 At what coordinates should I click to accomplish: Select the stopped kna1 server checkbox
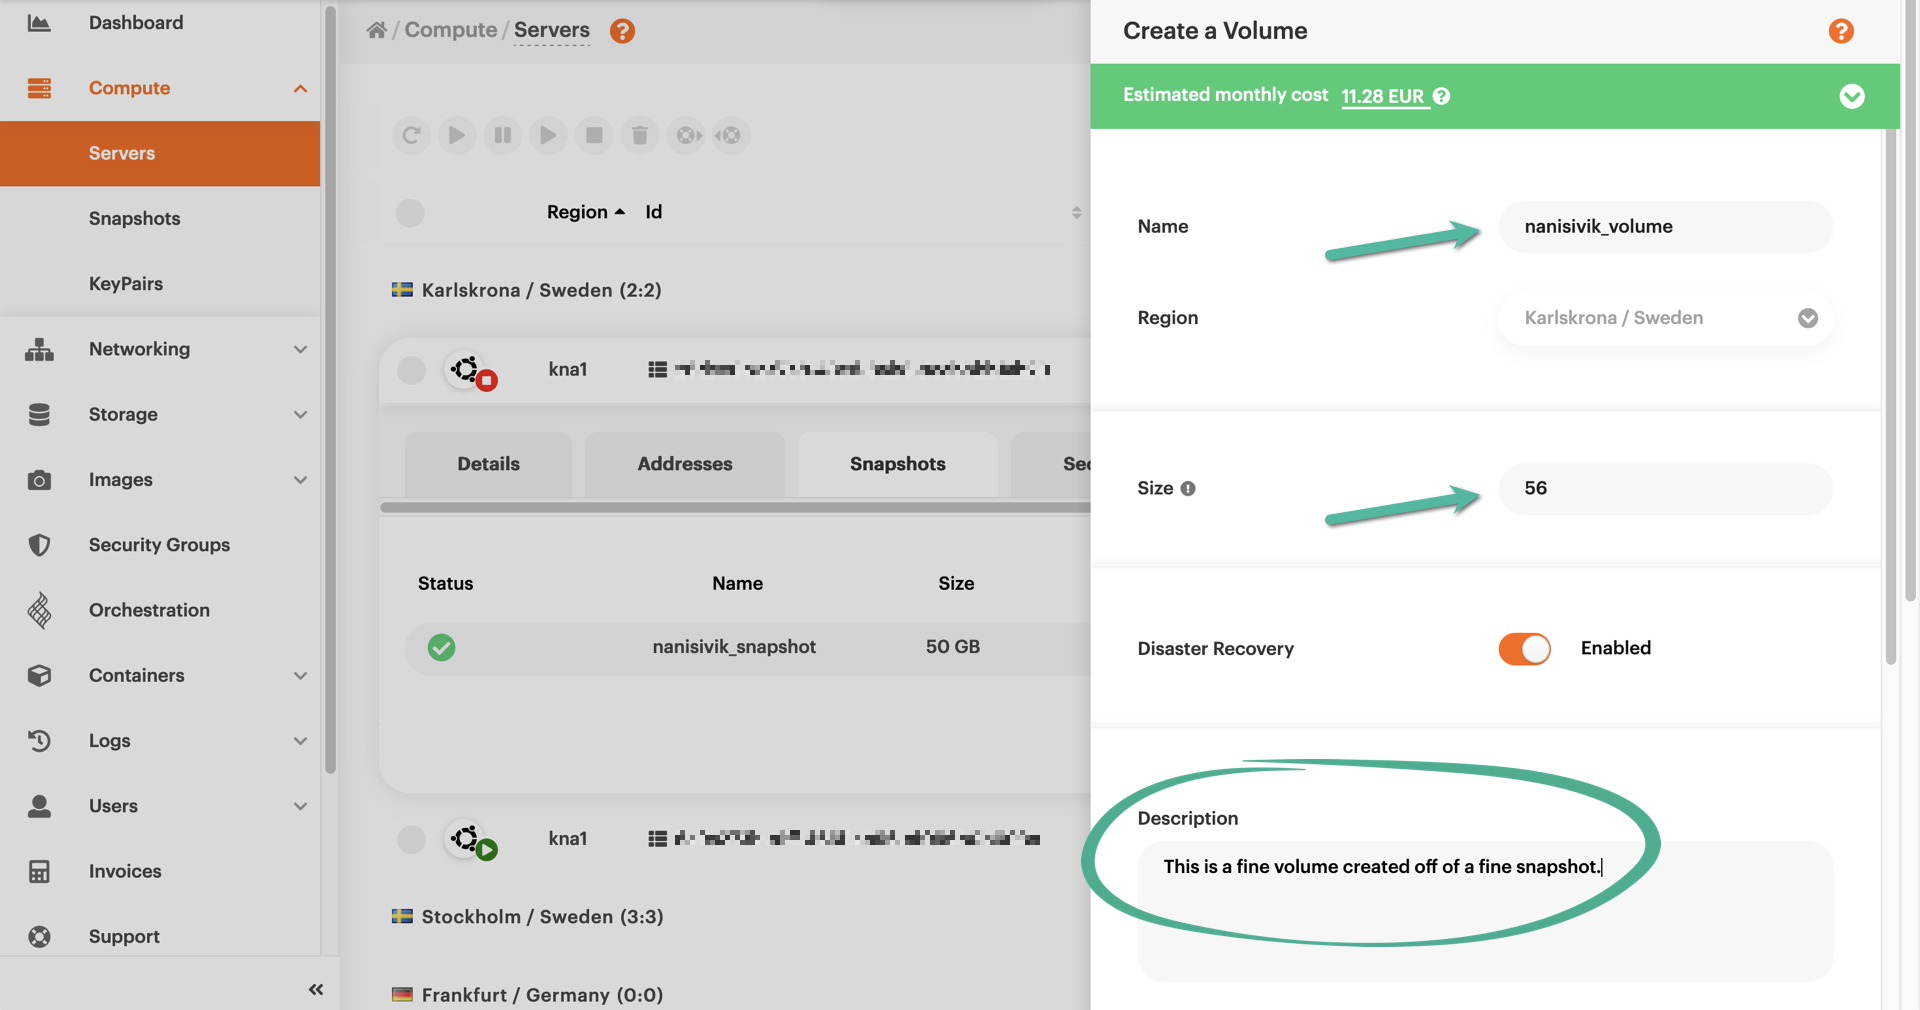pos(411,370)
